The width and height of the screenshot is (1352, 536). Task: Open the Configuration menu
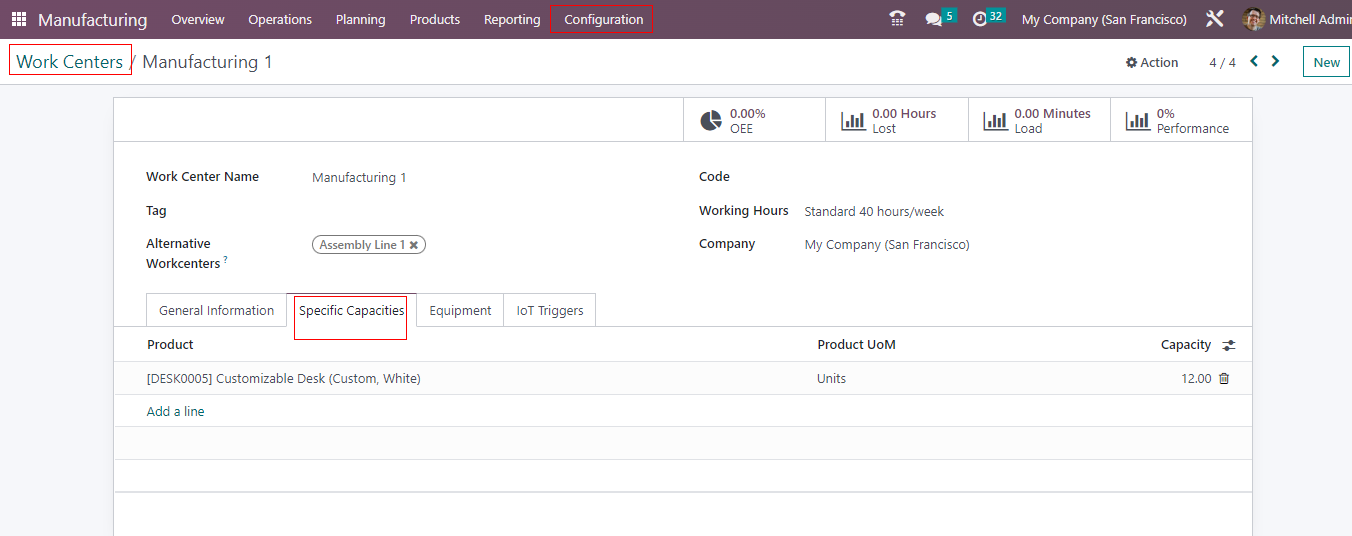pos(603,19)
